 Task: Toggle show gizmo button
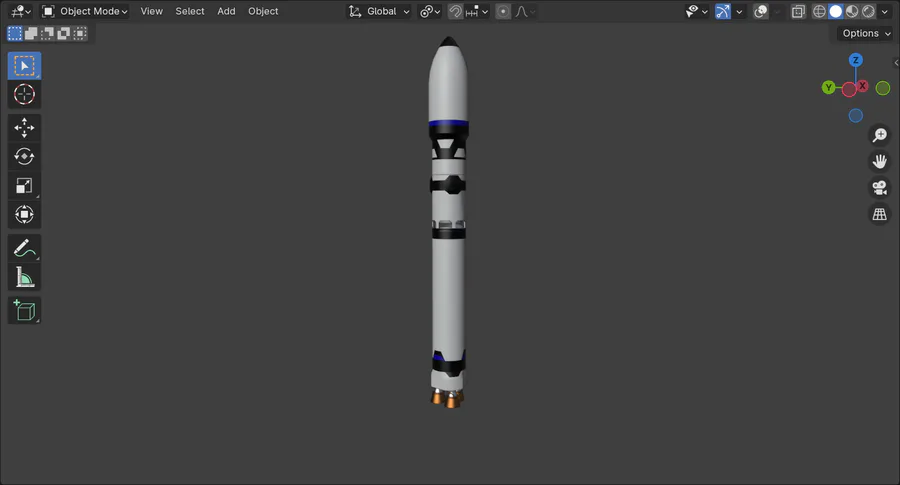point(723,11)
